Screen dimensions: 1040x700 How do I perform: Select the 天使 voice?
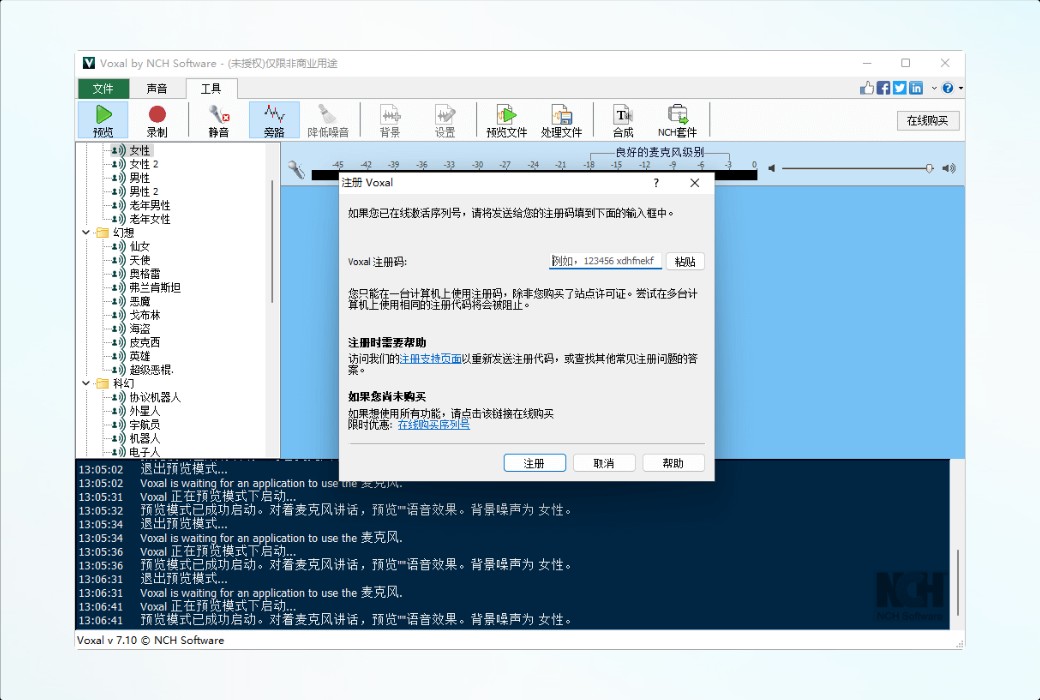140,260
